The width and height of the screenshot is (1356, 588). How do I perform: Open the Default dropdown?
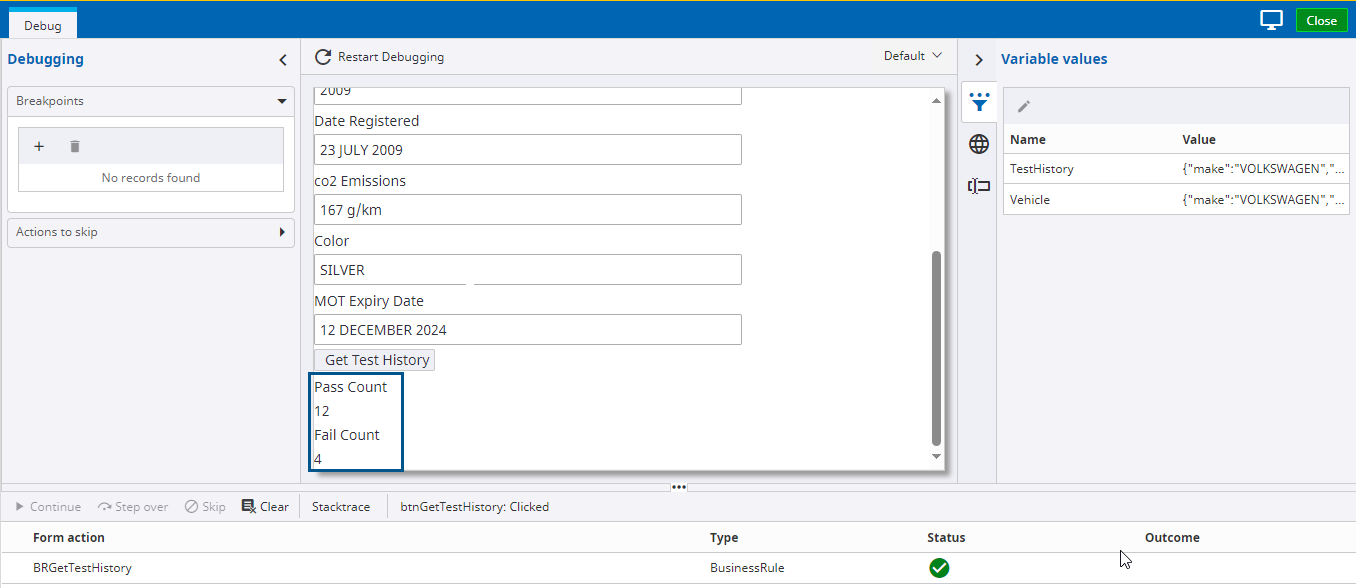pos(913,56)
